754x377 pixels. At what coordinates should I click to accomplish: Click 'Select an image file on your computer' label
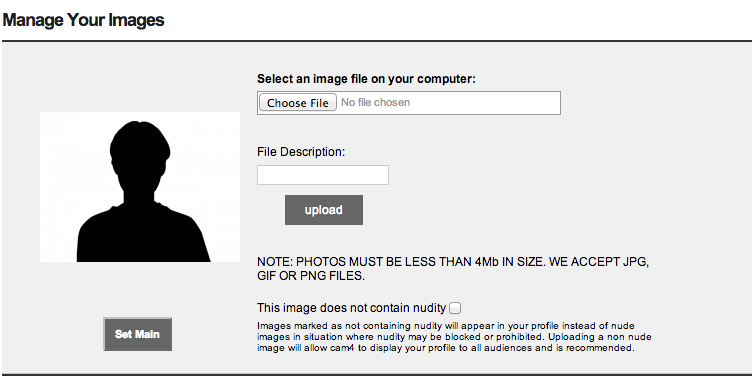click(366, 79)
